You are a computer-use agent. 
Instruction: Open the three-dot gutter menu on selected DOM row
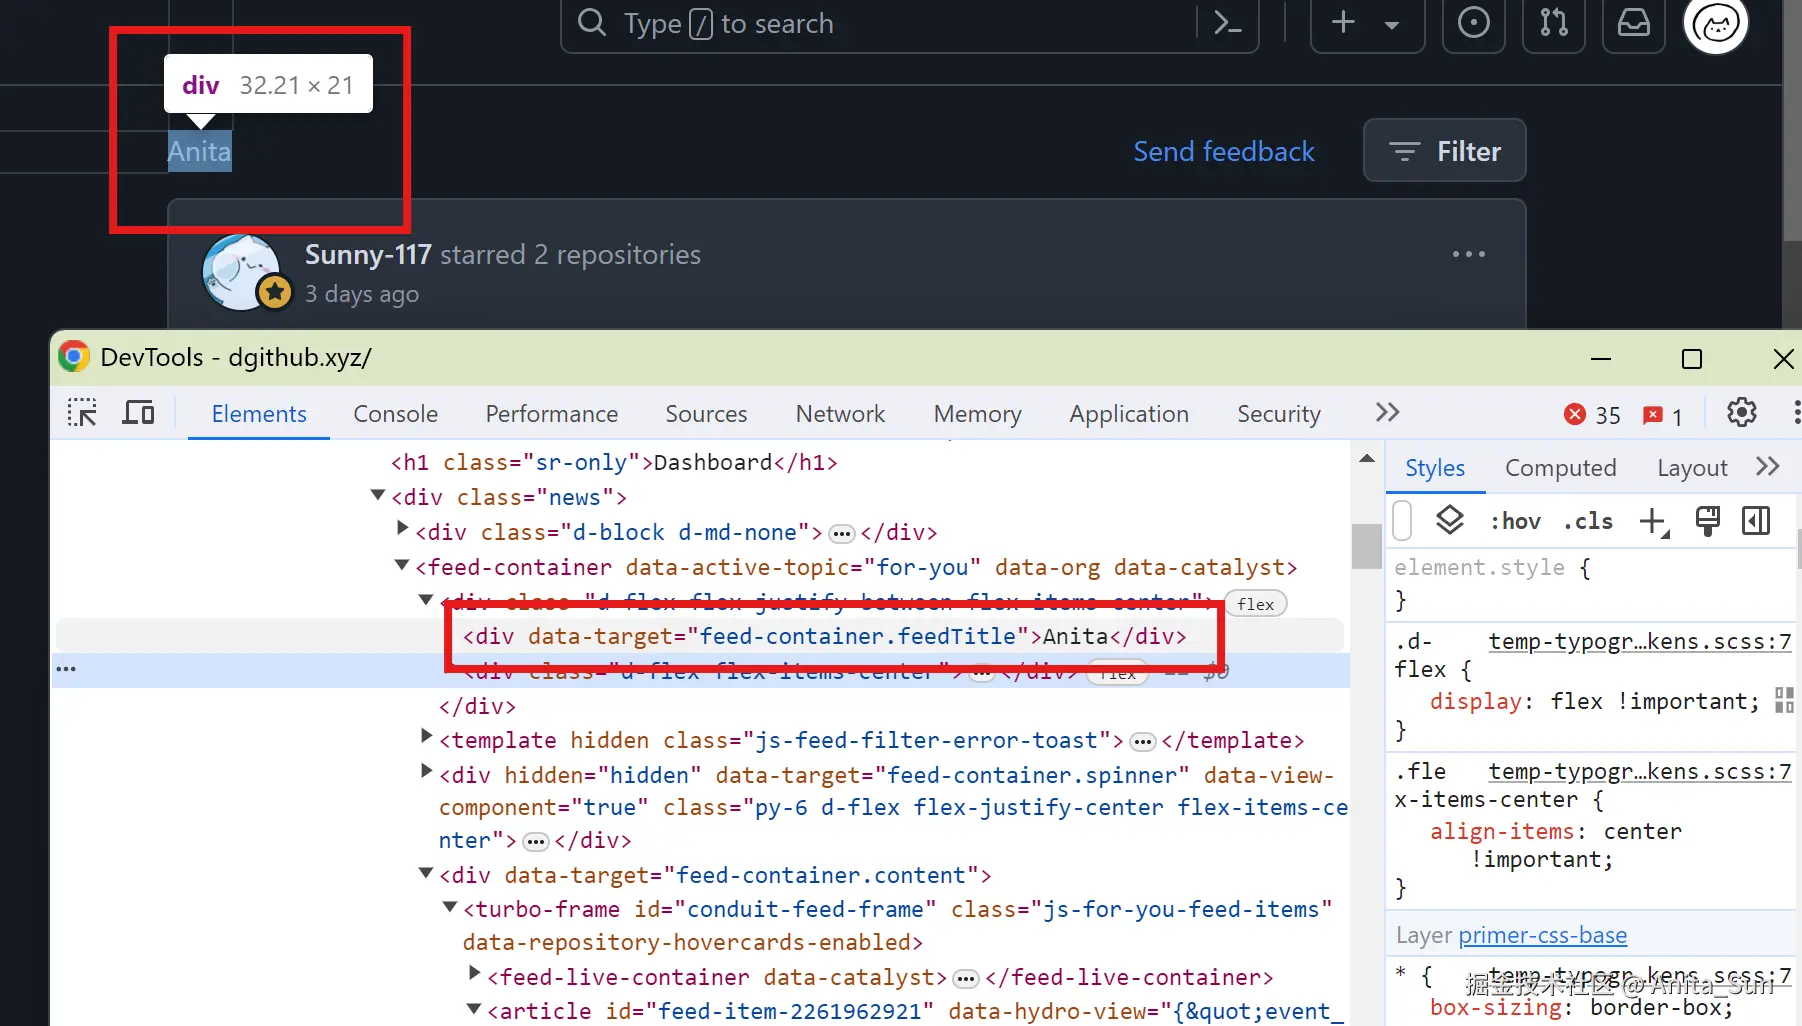coord(66,669)
